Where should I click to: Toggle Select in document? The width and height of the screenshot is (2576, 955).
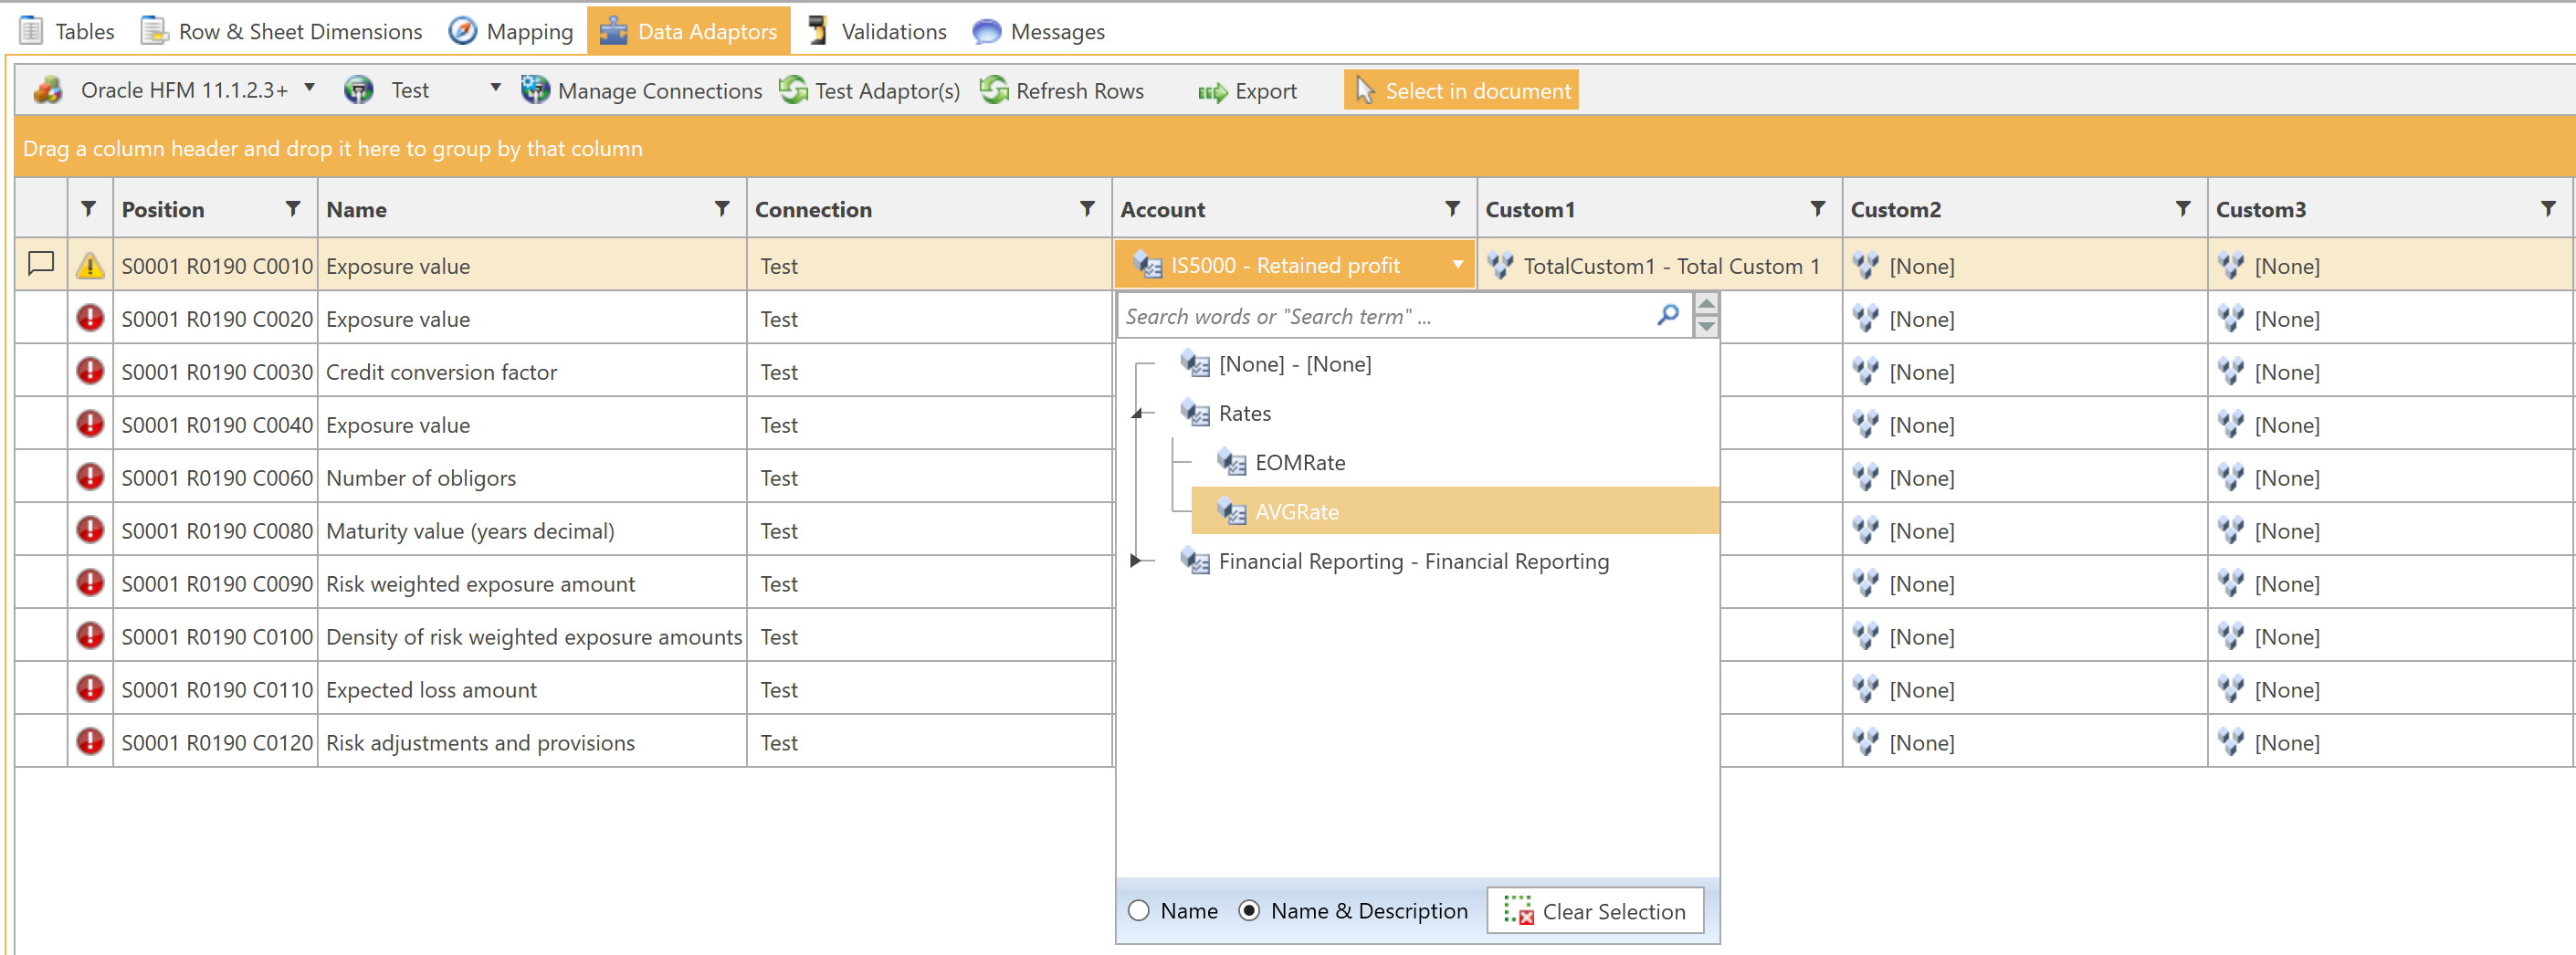[1461, 90]
